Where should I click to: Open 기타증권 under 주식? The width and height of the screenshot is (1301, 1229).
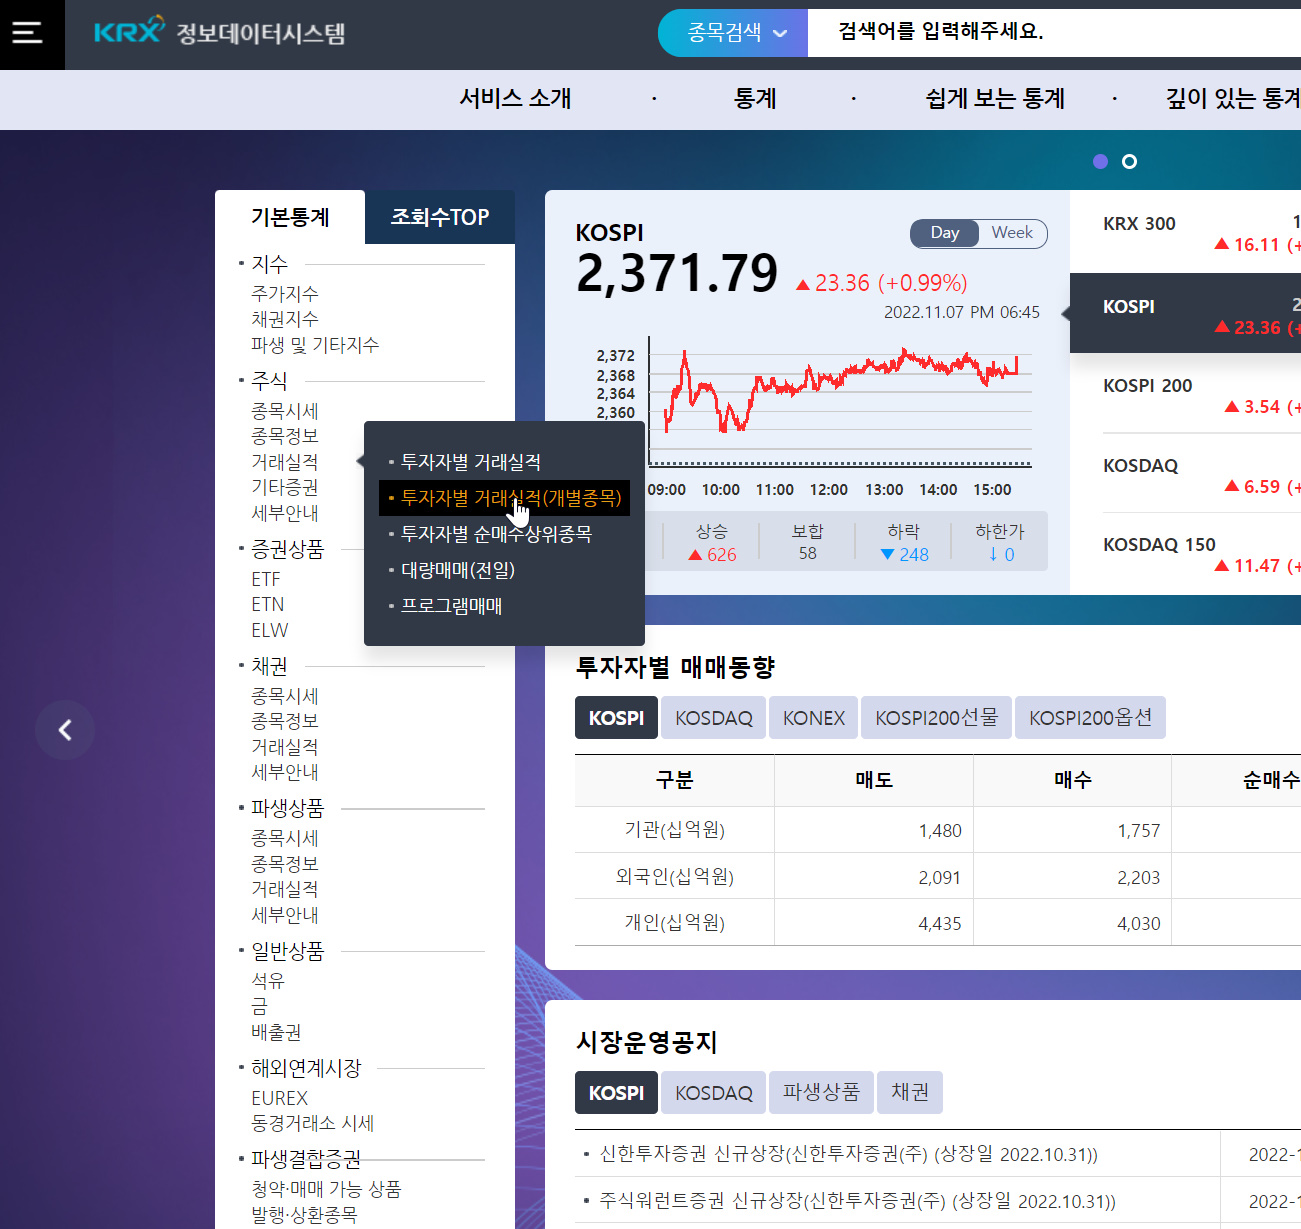point(285,487)
